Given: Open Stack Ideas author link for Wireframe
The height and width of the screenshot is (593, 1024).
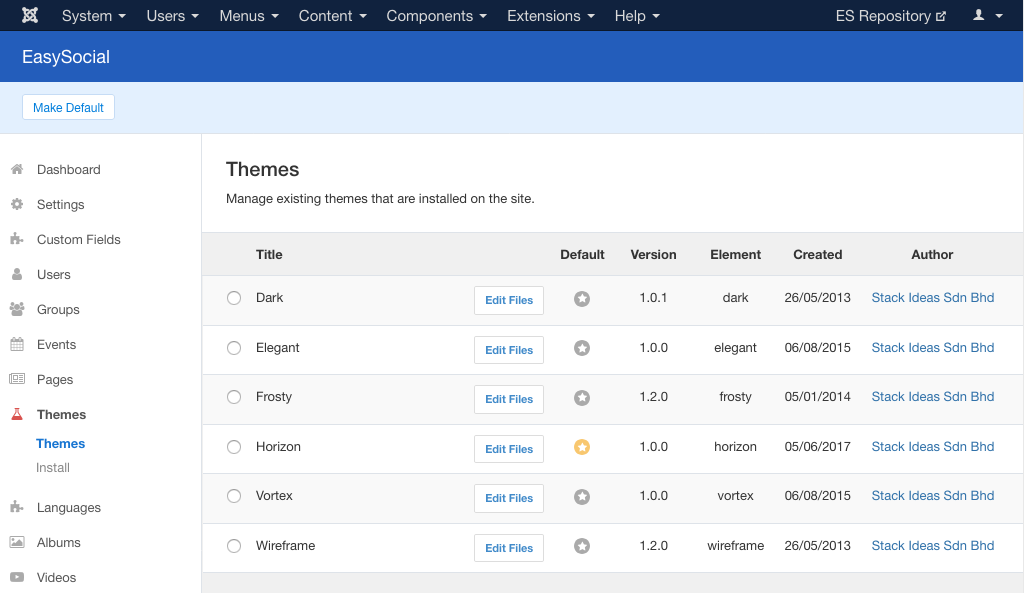Looking at the screenshot, I should [933, 545].
